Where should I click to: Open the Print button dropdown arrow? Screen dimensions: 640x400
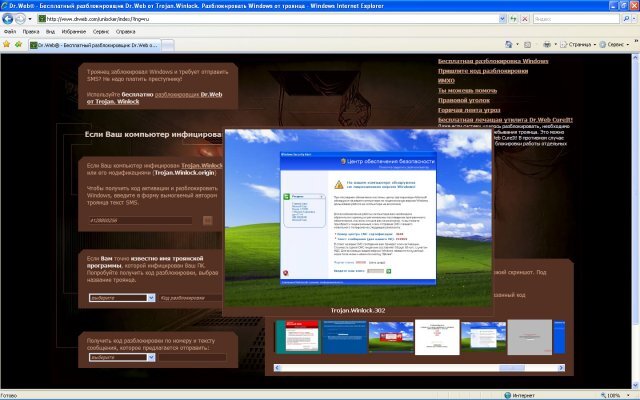coord(555,44)
